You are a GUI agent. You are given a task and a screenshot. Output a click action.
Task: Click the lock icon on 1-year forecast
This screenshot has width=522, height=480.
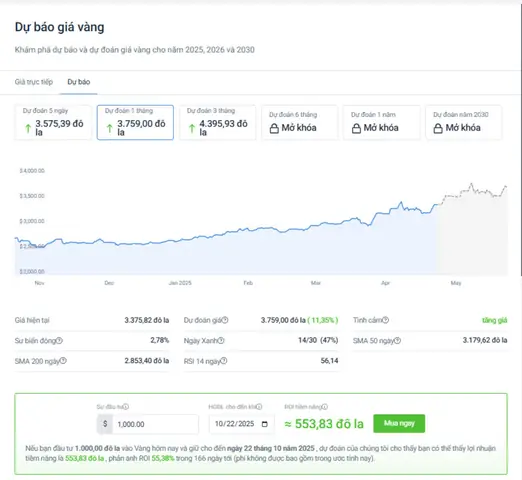click(356, 128)
